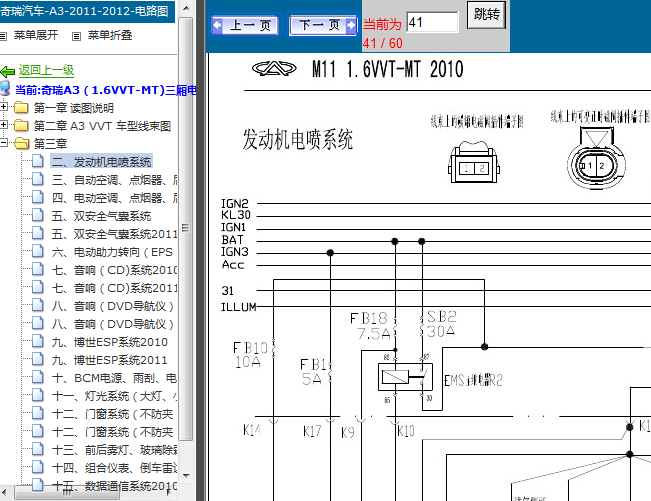Click the rectangular two-pin connector symbol

474,163
